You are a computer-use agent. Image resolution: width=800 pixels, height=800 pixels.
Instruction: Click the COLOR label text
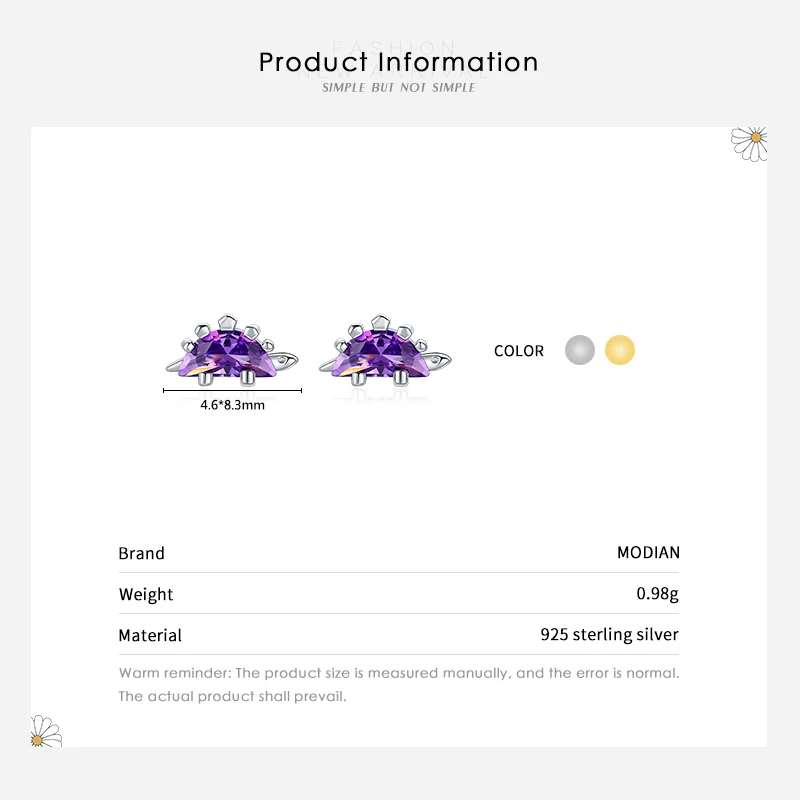[519, 351]
